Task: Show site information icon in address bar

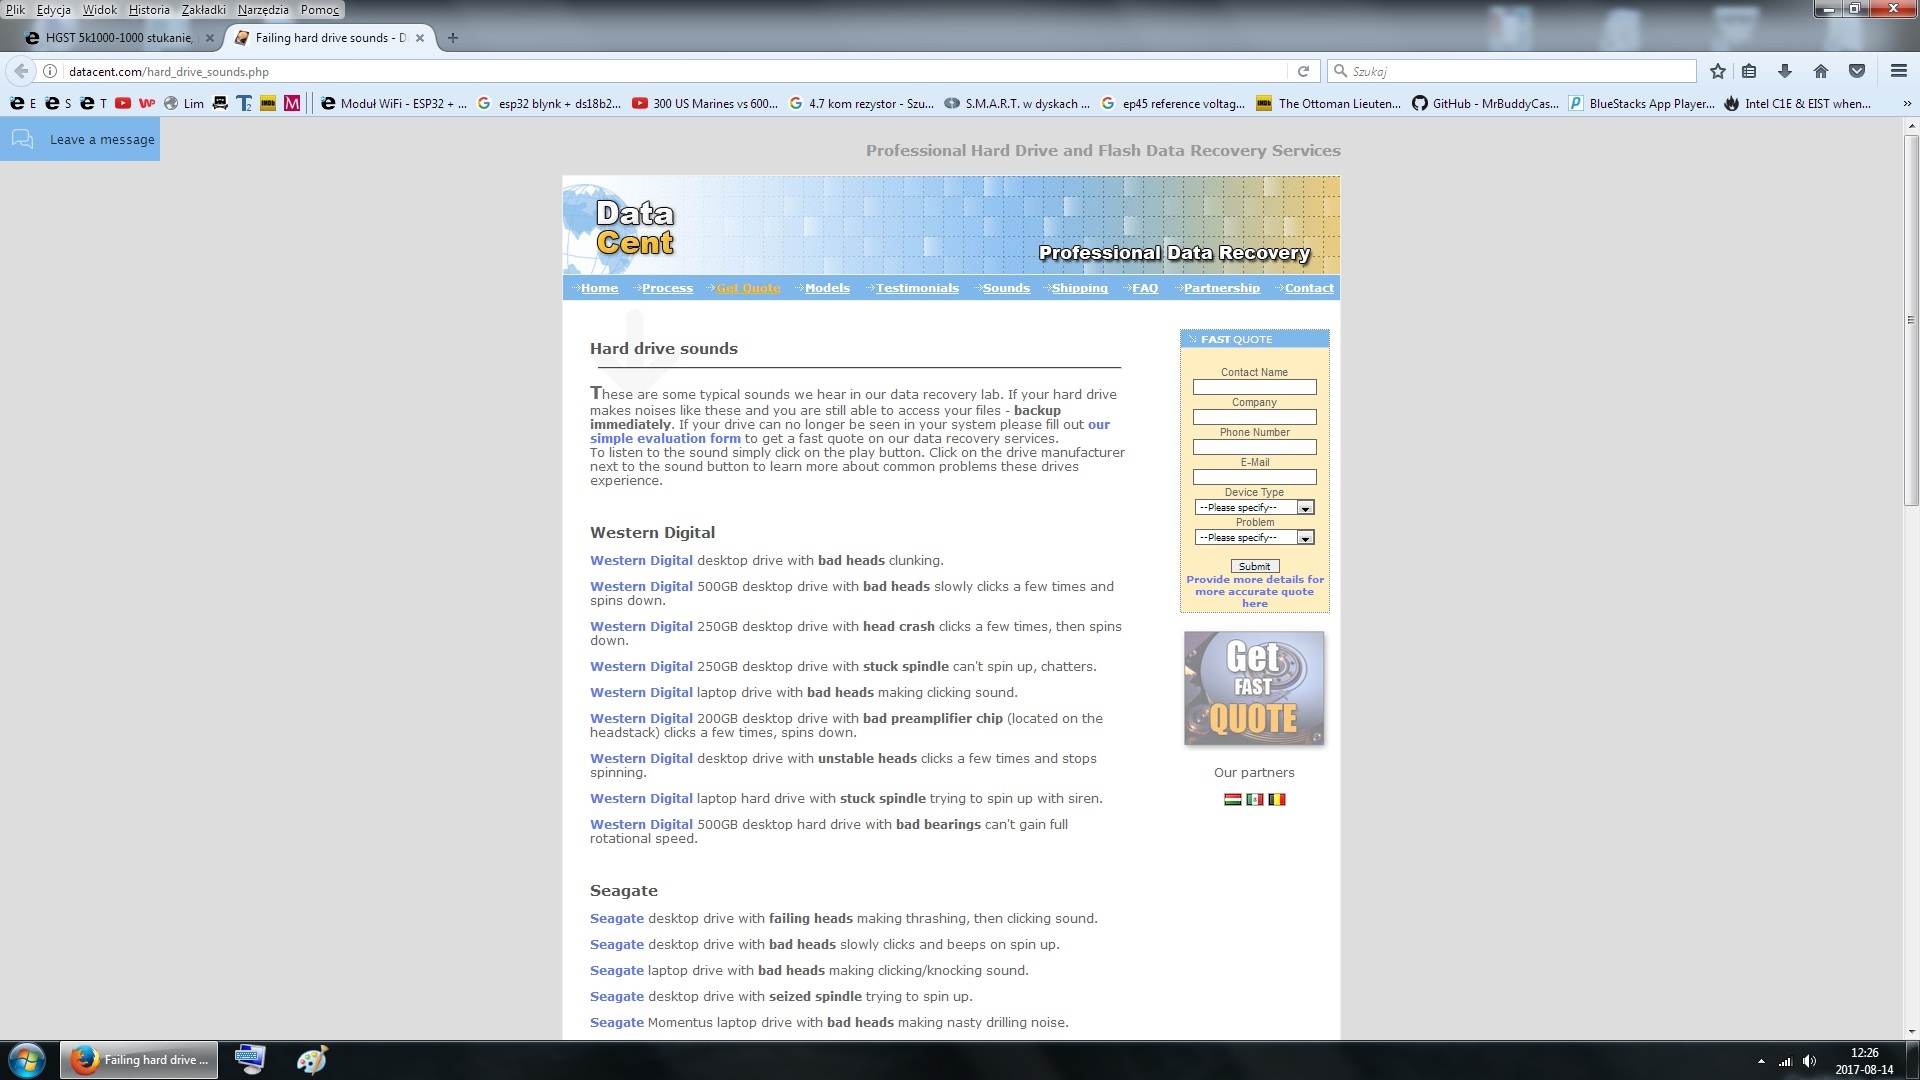Action: (x=50, y=71)
